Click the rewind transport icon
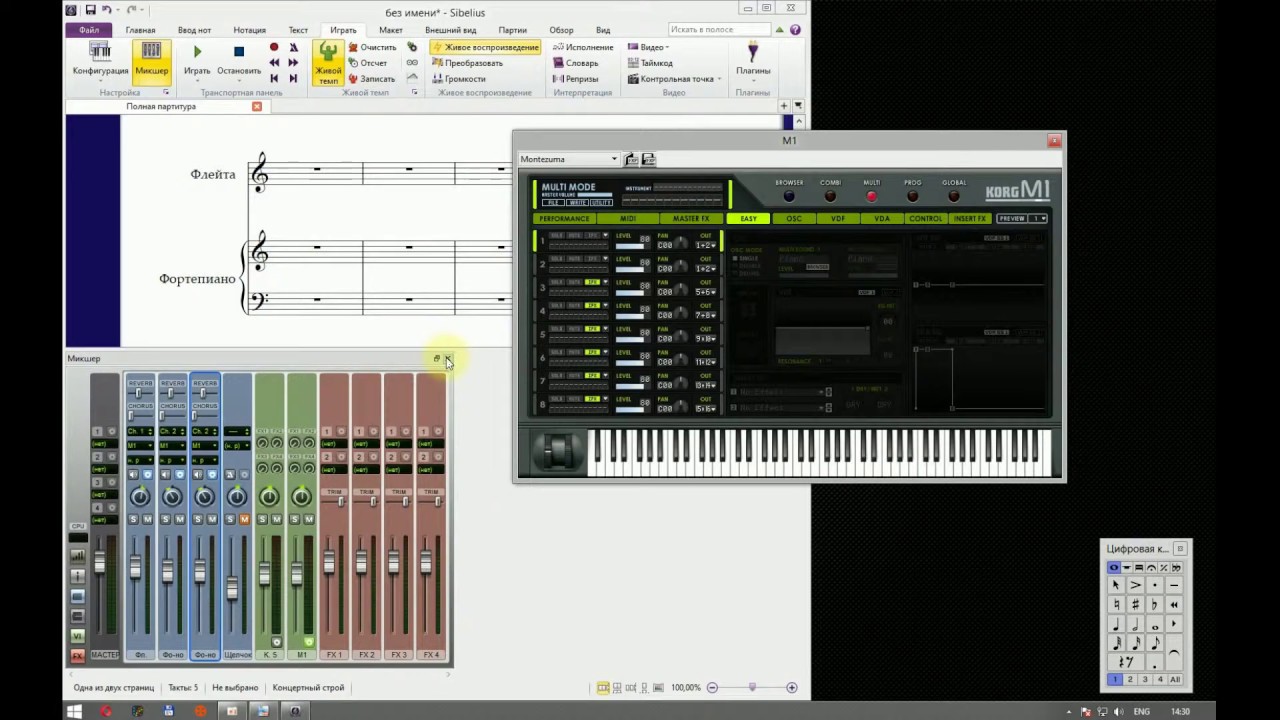1280x720 pixels. coord(274,62)
